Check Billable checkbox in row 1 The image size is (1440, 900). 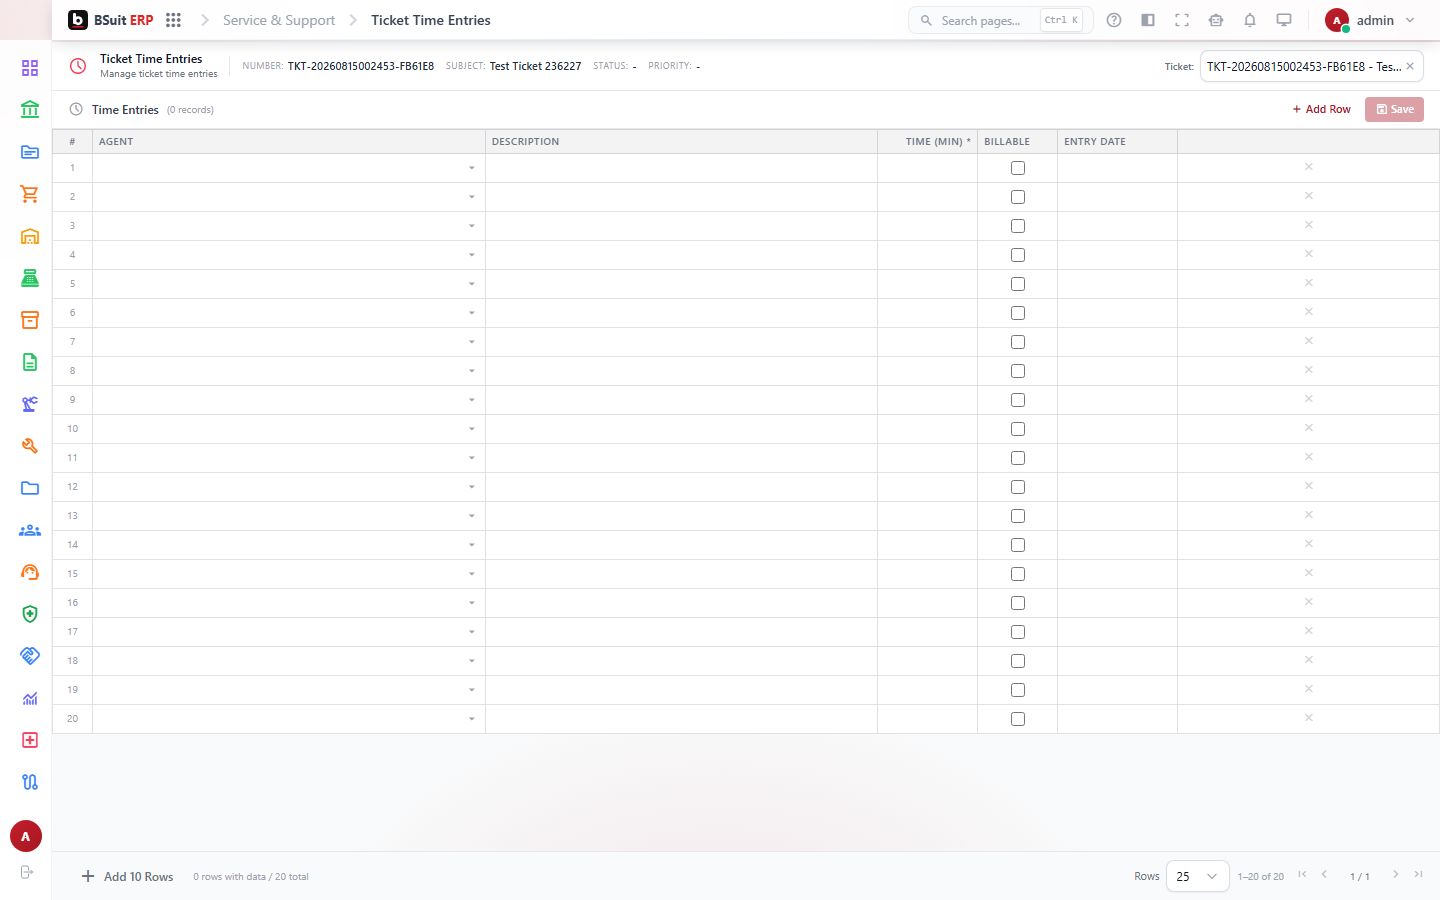(1018, 168)
